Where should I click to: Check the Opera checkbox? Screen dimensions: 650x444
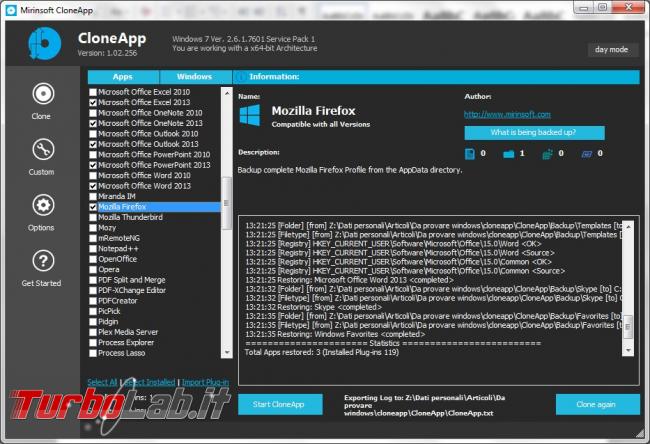(x=93, y=269)
